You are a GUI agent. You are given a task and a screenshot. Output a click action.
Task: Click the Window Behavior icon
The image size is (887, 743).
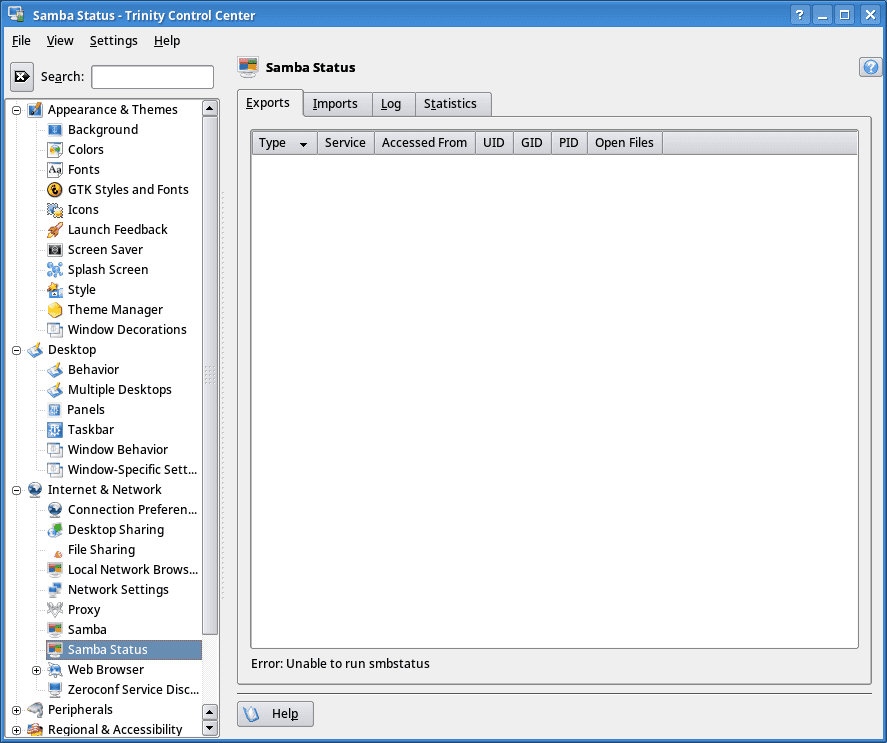click(55, 450)
